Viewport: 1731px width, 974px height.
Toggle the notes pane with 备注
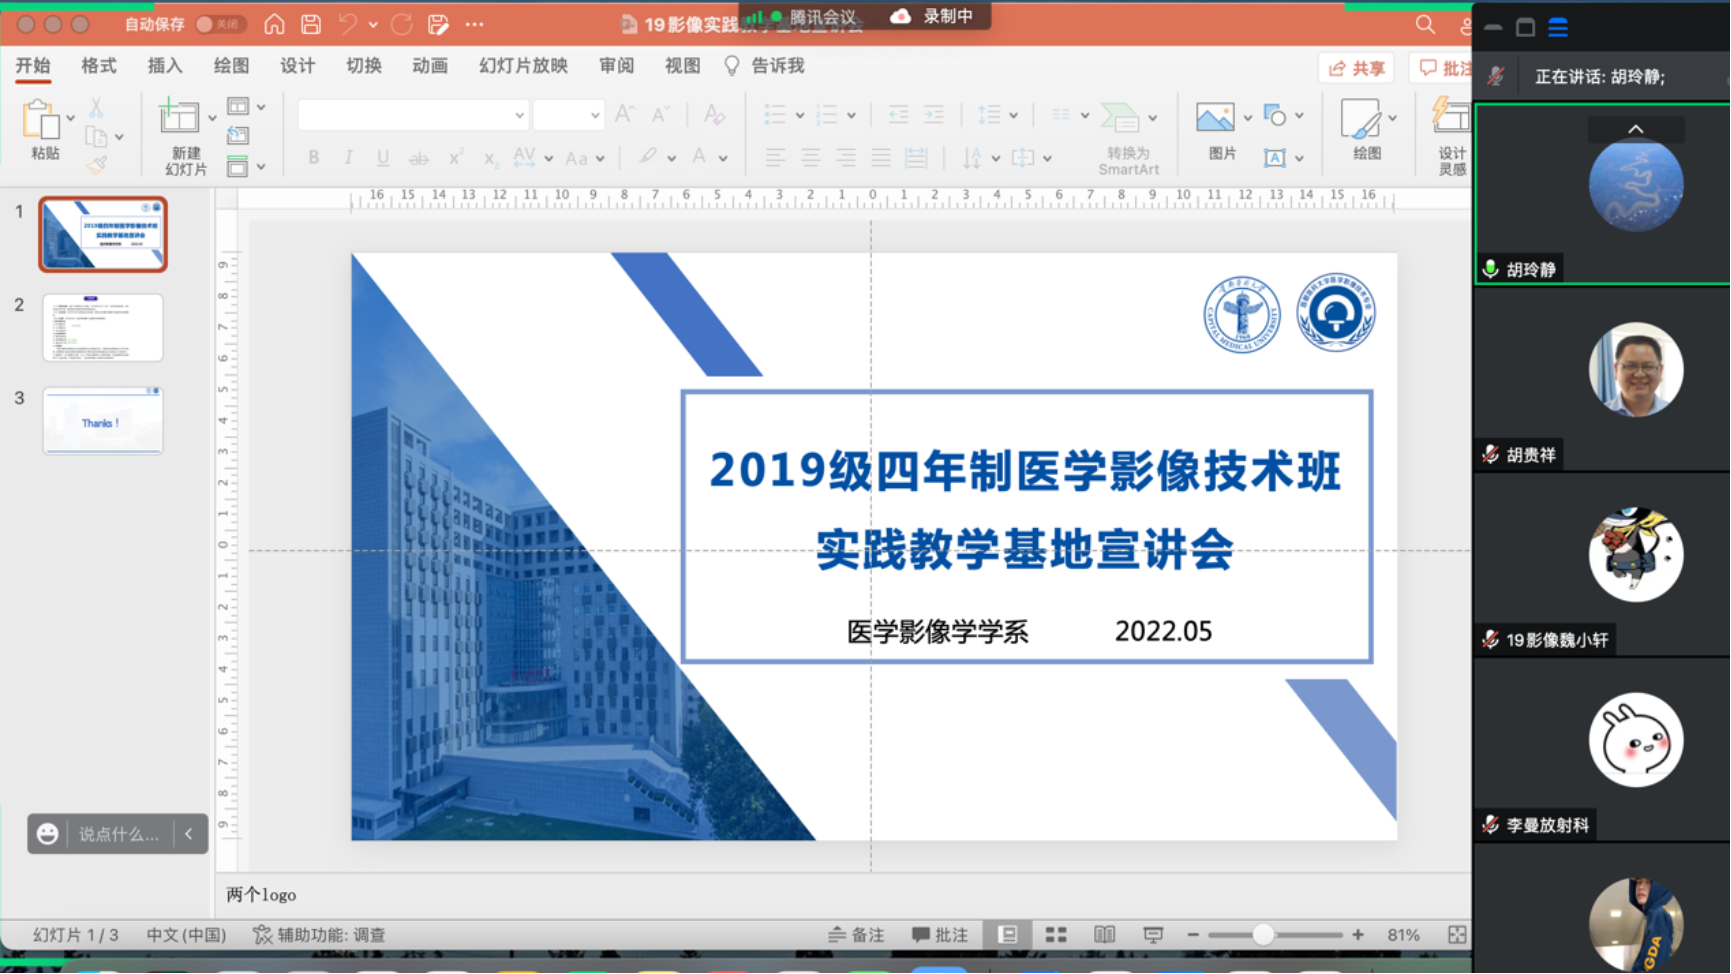coord(857,934)
